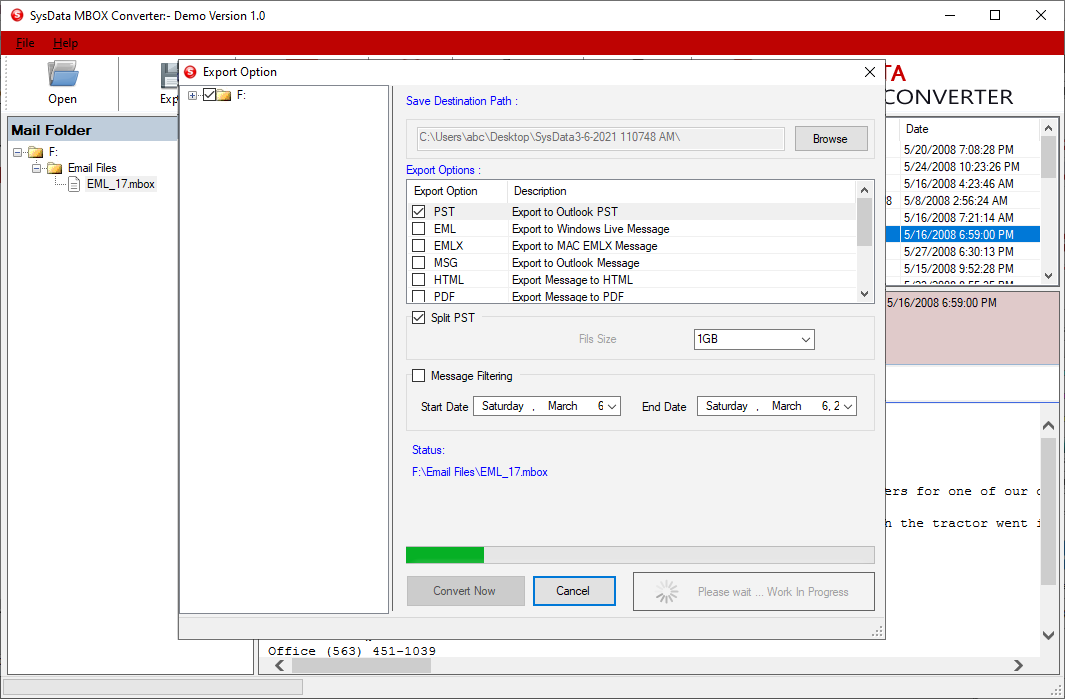Click preview pane horizontal scroll right arrow
Viewport: 1065px width, 699px height.
point(1018,666)
